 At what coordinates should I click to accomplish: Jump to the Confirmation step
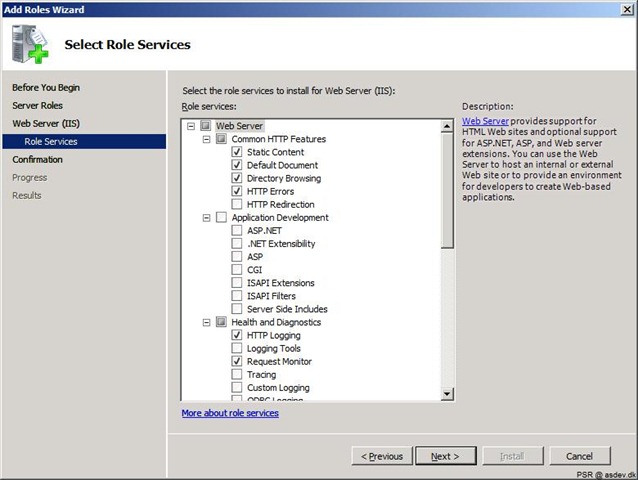[x=37, y=159]
